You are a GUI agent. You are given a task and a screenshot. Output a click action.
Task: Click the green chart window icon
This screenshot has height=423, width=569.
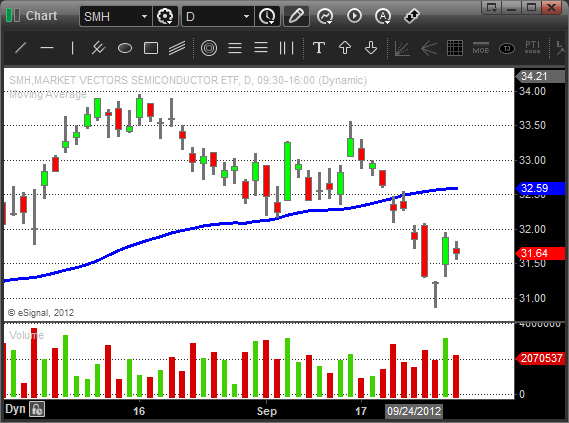pyautogui.click(x=13, y=16)
